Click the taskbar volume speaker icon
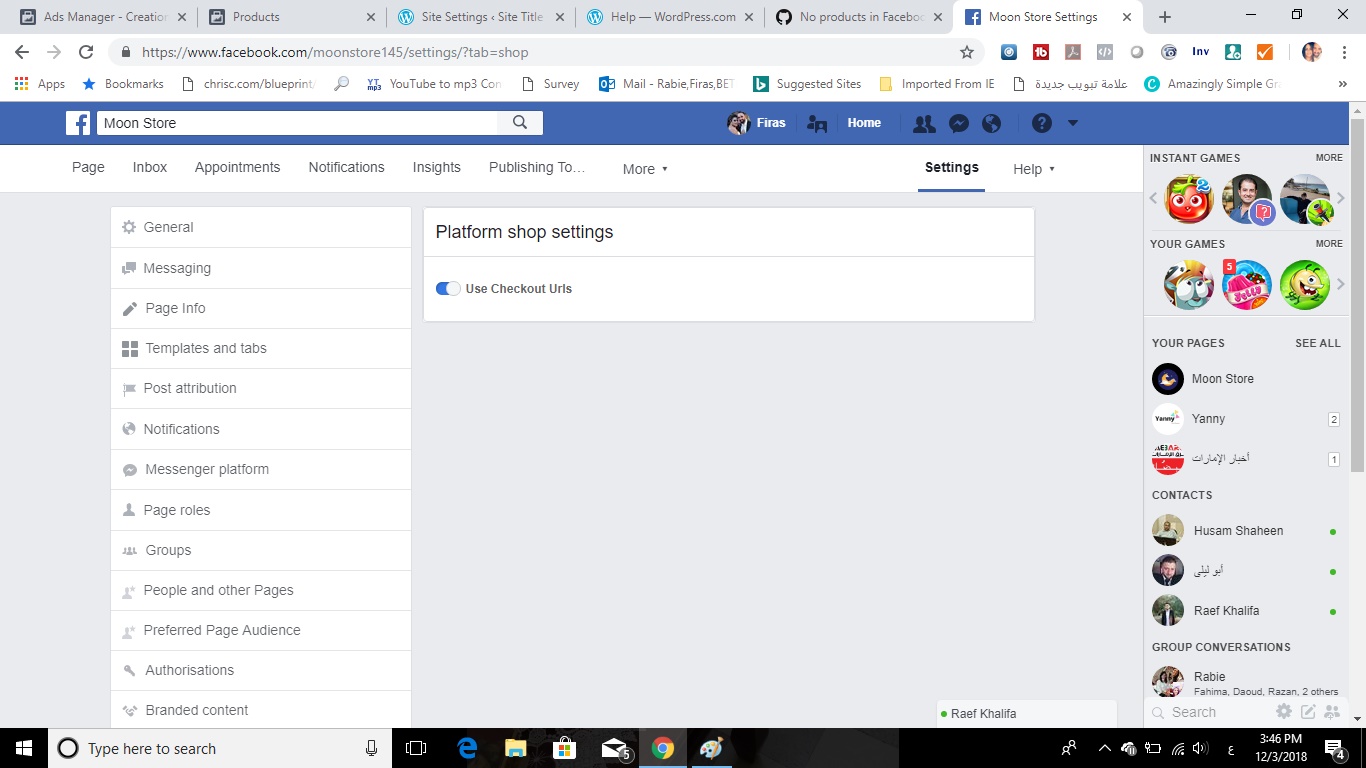 [x=1199, y=748]
